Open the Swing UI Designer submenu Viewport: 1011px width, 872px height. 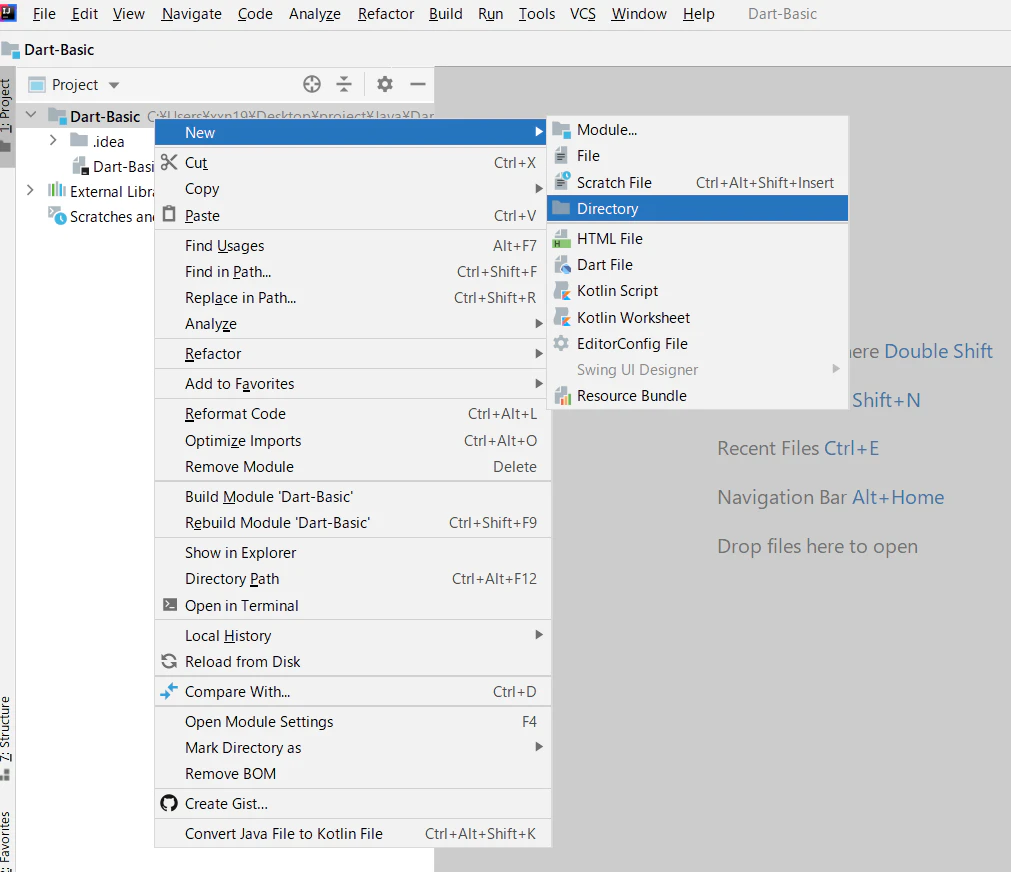[697, 370]
